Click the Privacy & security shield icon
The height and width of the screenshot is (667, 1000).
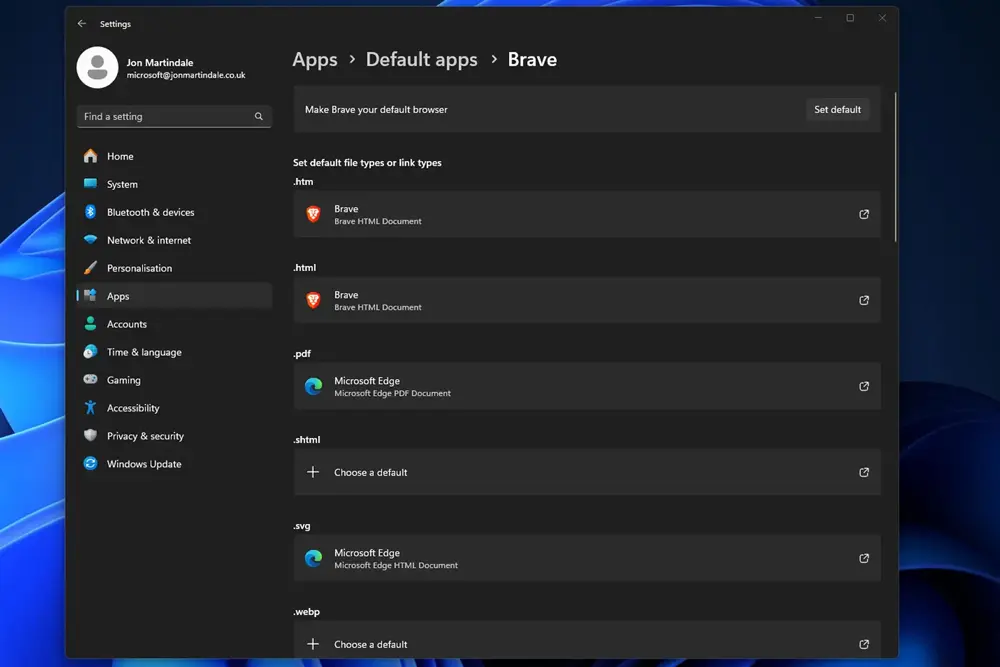91,436
